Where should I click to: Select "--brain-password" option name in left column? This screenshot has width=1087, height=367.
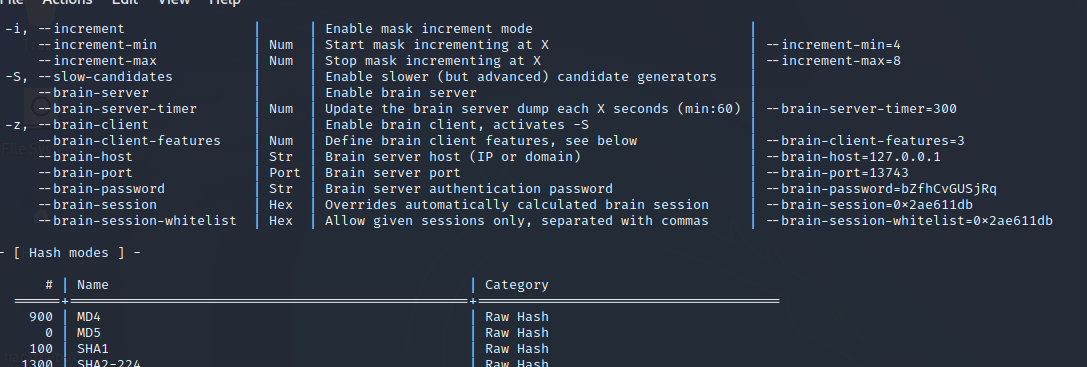coord(101,189)
